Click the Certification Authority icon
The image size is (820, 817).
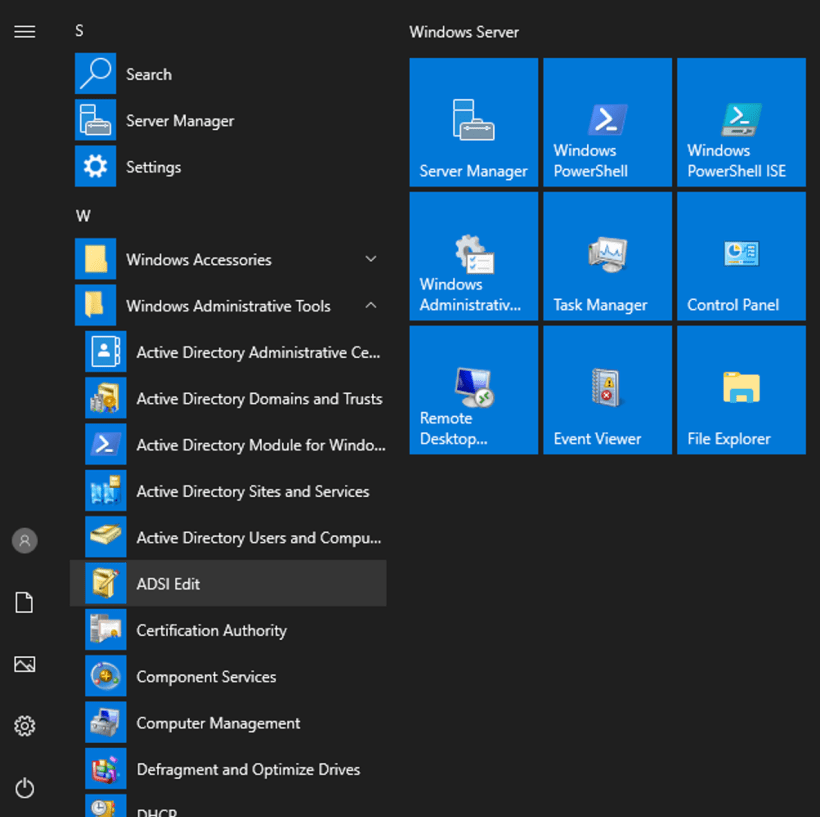pyautogui.click(x=106, y=629)
